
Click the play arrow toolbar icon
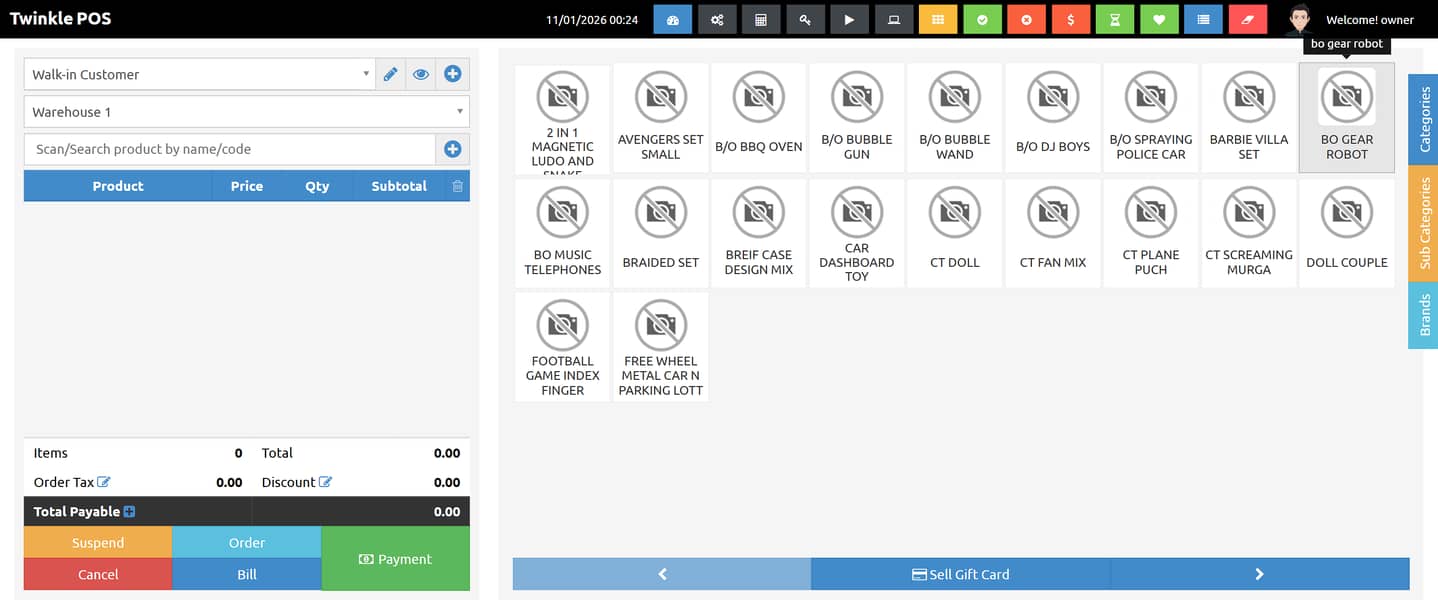pos(849,20)
